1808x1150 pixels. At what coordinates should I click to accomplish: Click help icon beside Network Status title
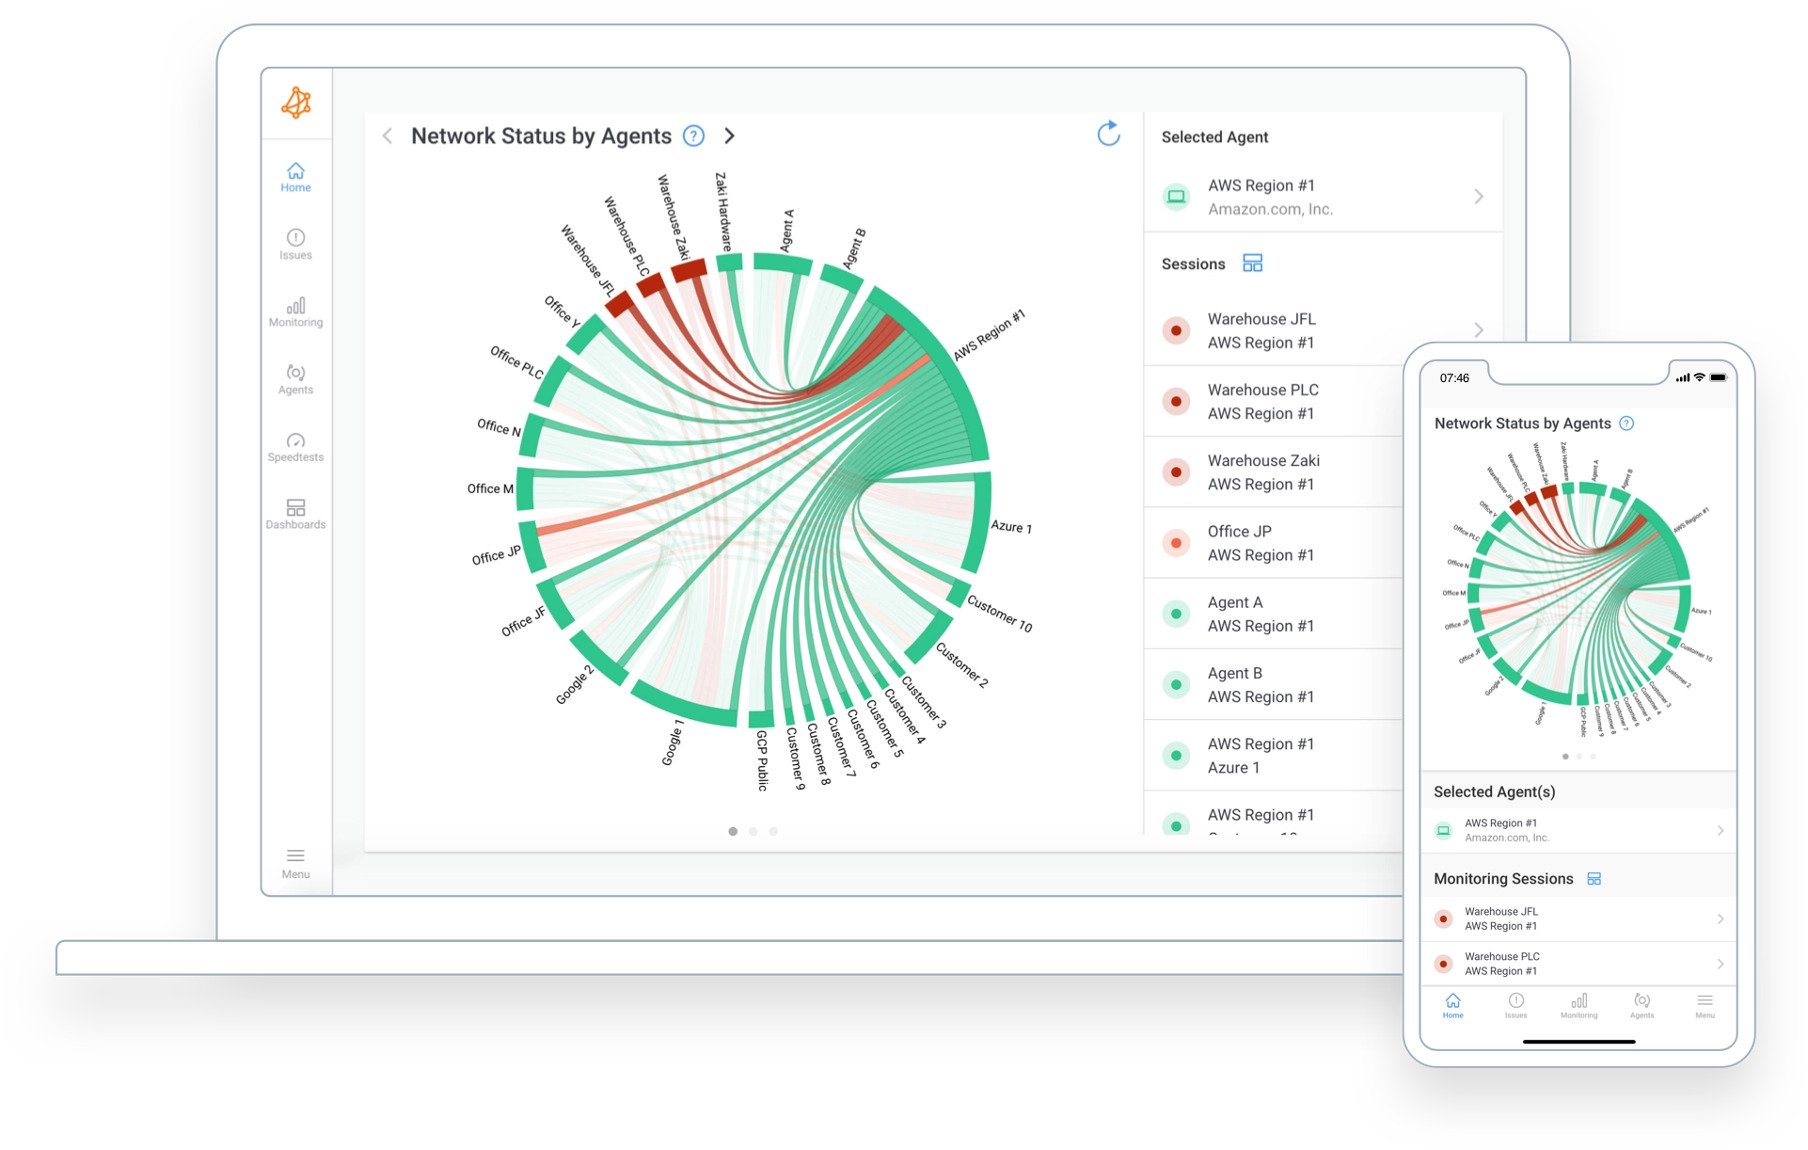[693, 136]
